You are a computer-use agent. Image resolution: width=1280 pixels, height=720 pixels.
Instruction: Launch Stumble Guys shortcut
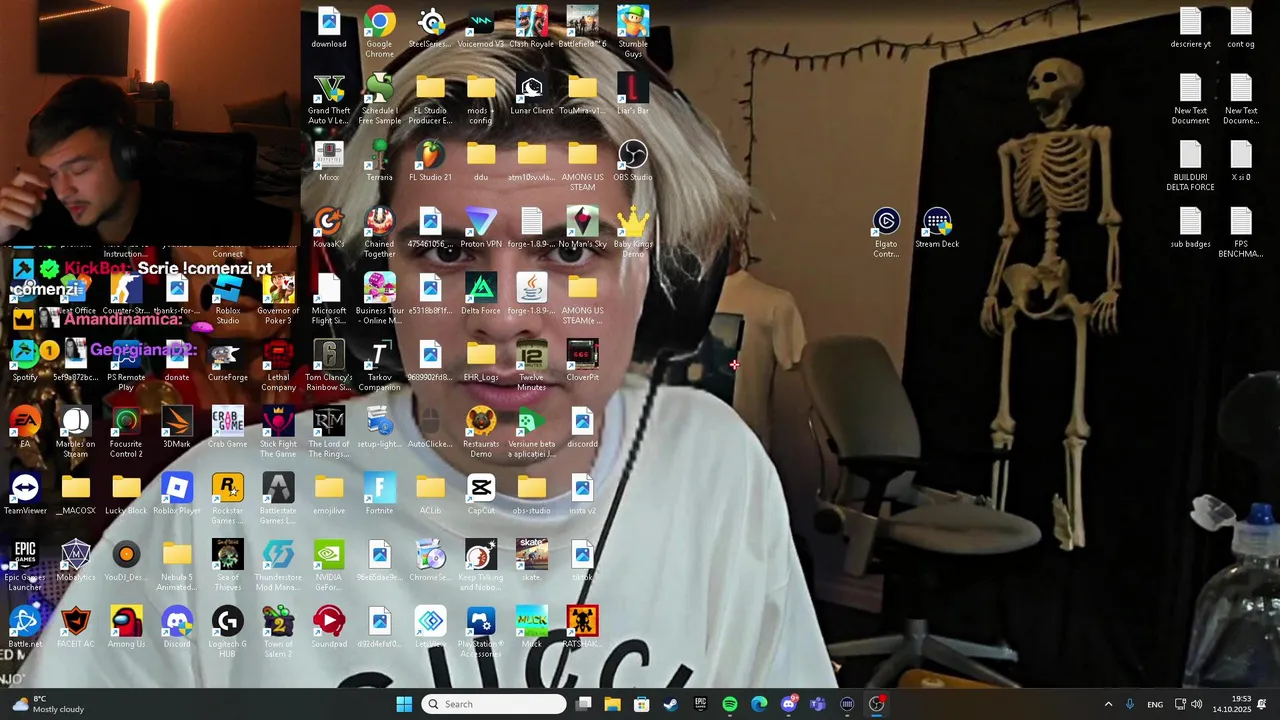point(633,31)
